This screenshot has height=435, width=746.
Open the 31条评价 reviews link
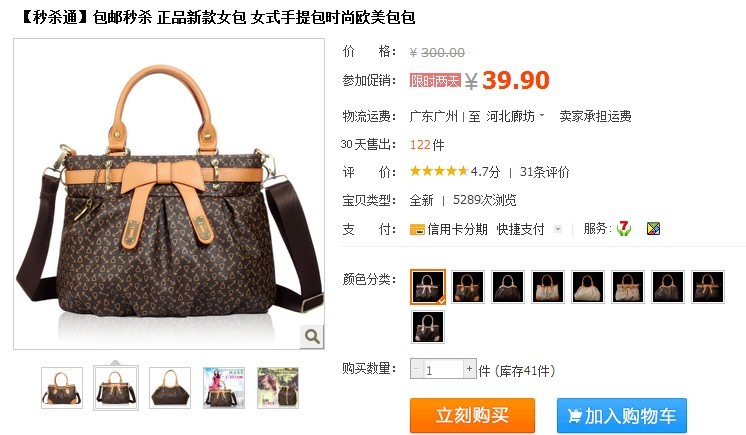544,172
